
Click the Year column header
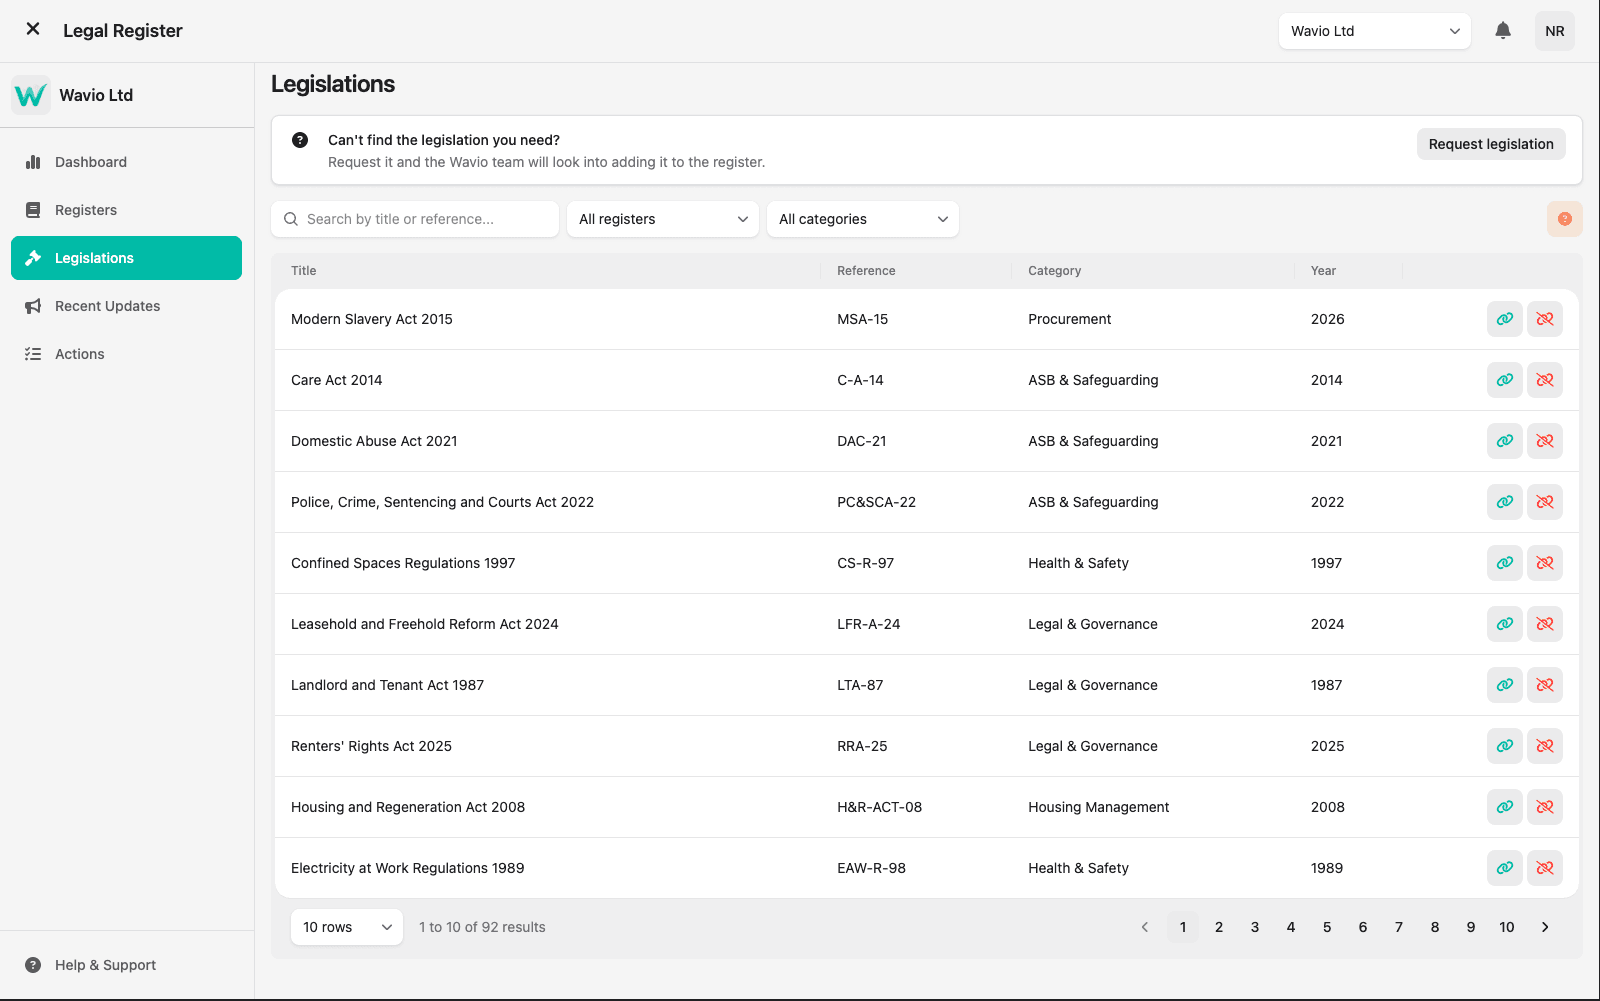point(1323,271)
